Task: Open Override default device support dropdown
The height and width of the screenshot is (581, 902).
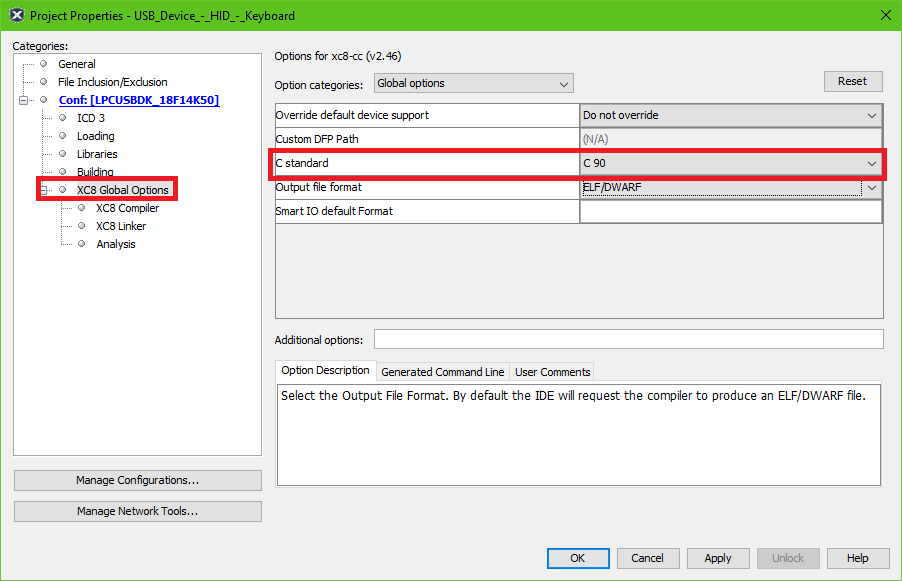Action: click(730, 115)
